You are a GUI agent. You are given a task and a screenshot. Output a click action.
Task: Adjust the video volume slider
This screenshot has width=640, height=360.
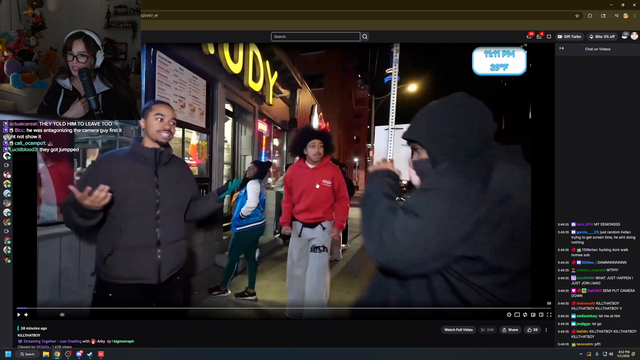62,315
